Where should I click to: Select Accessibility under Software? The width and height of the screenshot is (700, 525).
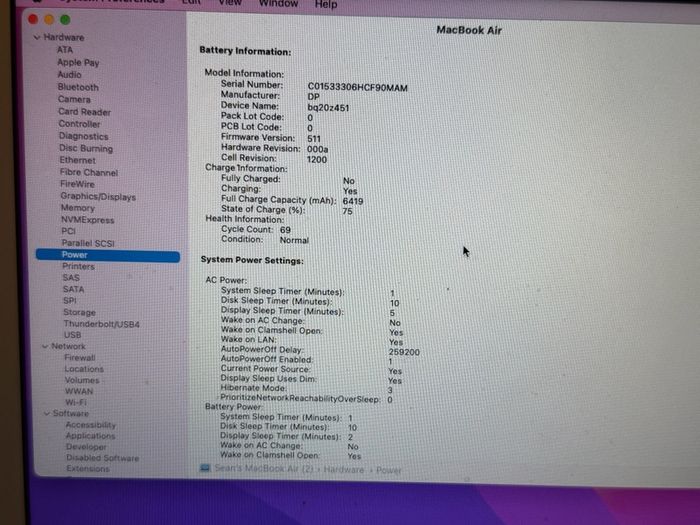pos(91,425)
